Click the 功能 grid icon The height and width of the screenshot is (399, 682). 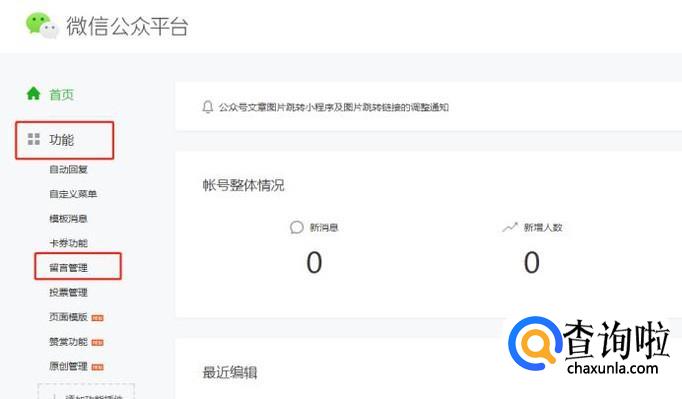(x=33, y=139)
